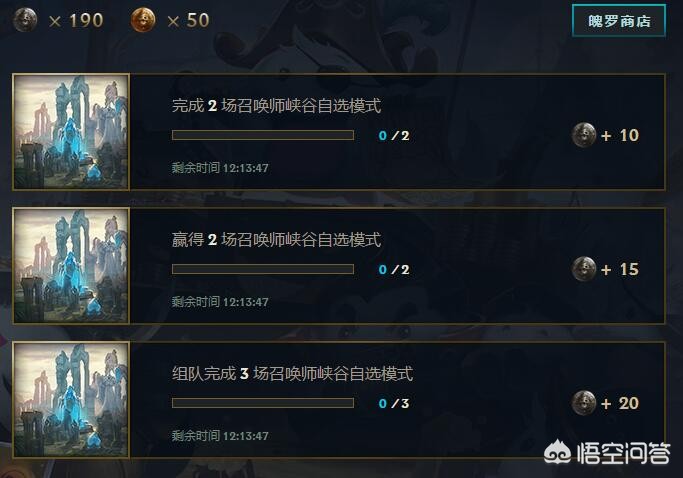This screenshot has height=478, width=683.
Task: Click the token reward icon beside + 20
Action: (x=584, y=403)
